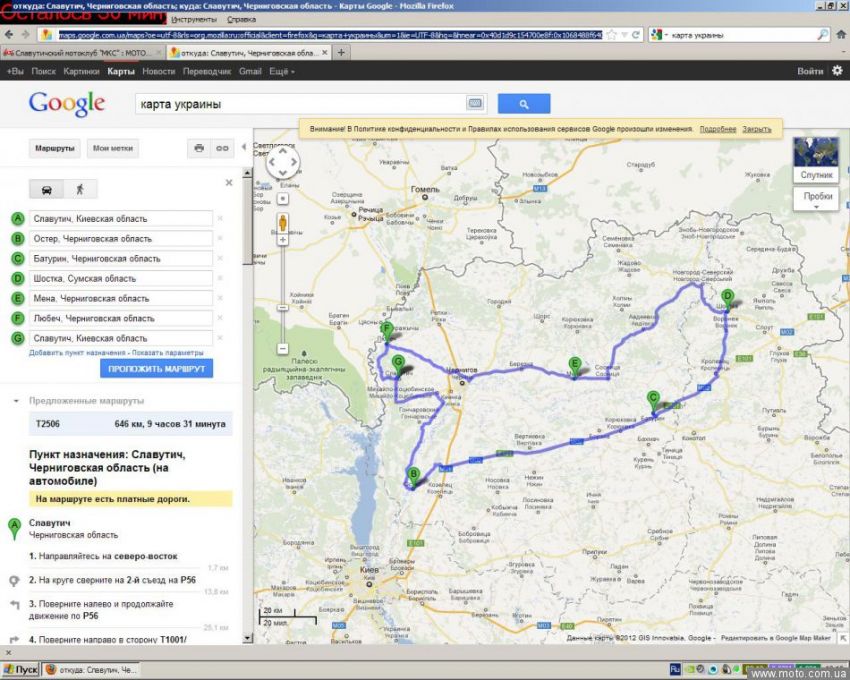Open Новости in the Google bar

point(158,71)
